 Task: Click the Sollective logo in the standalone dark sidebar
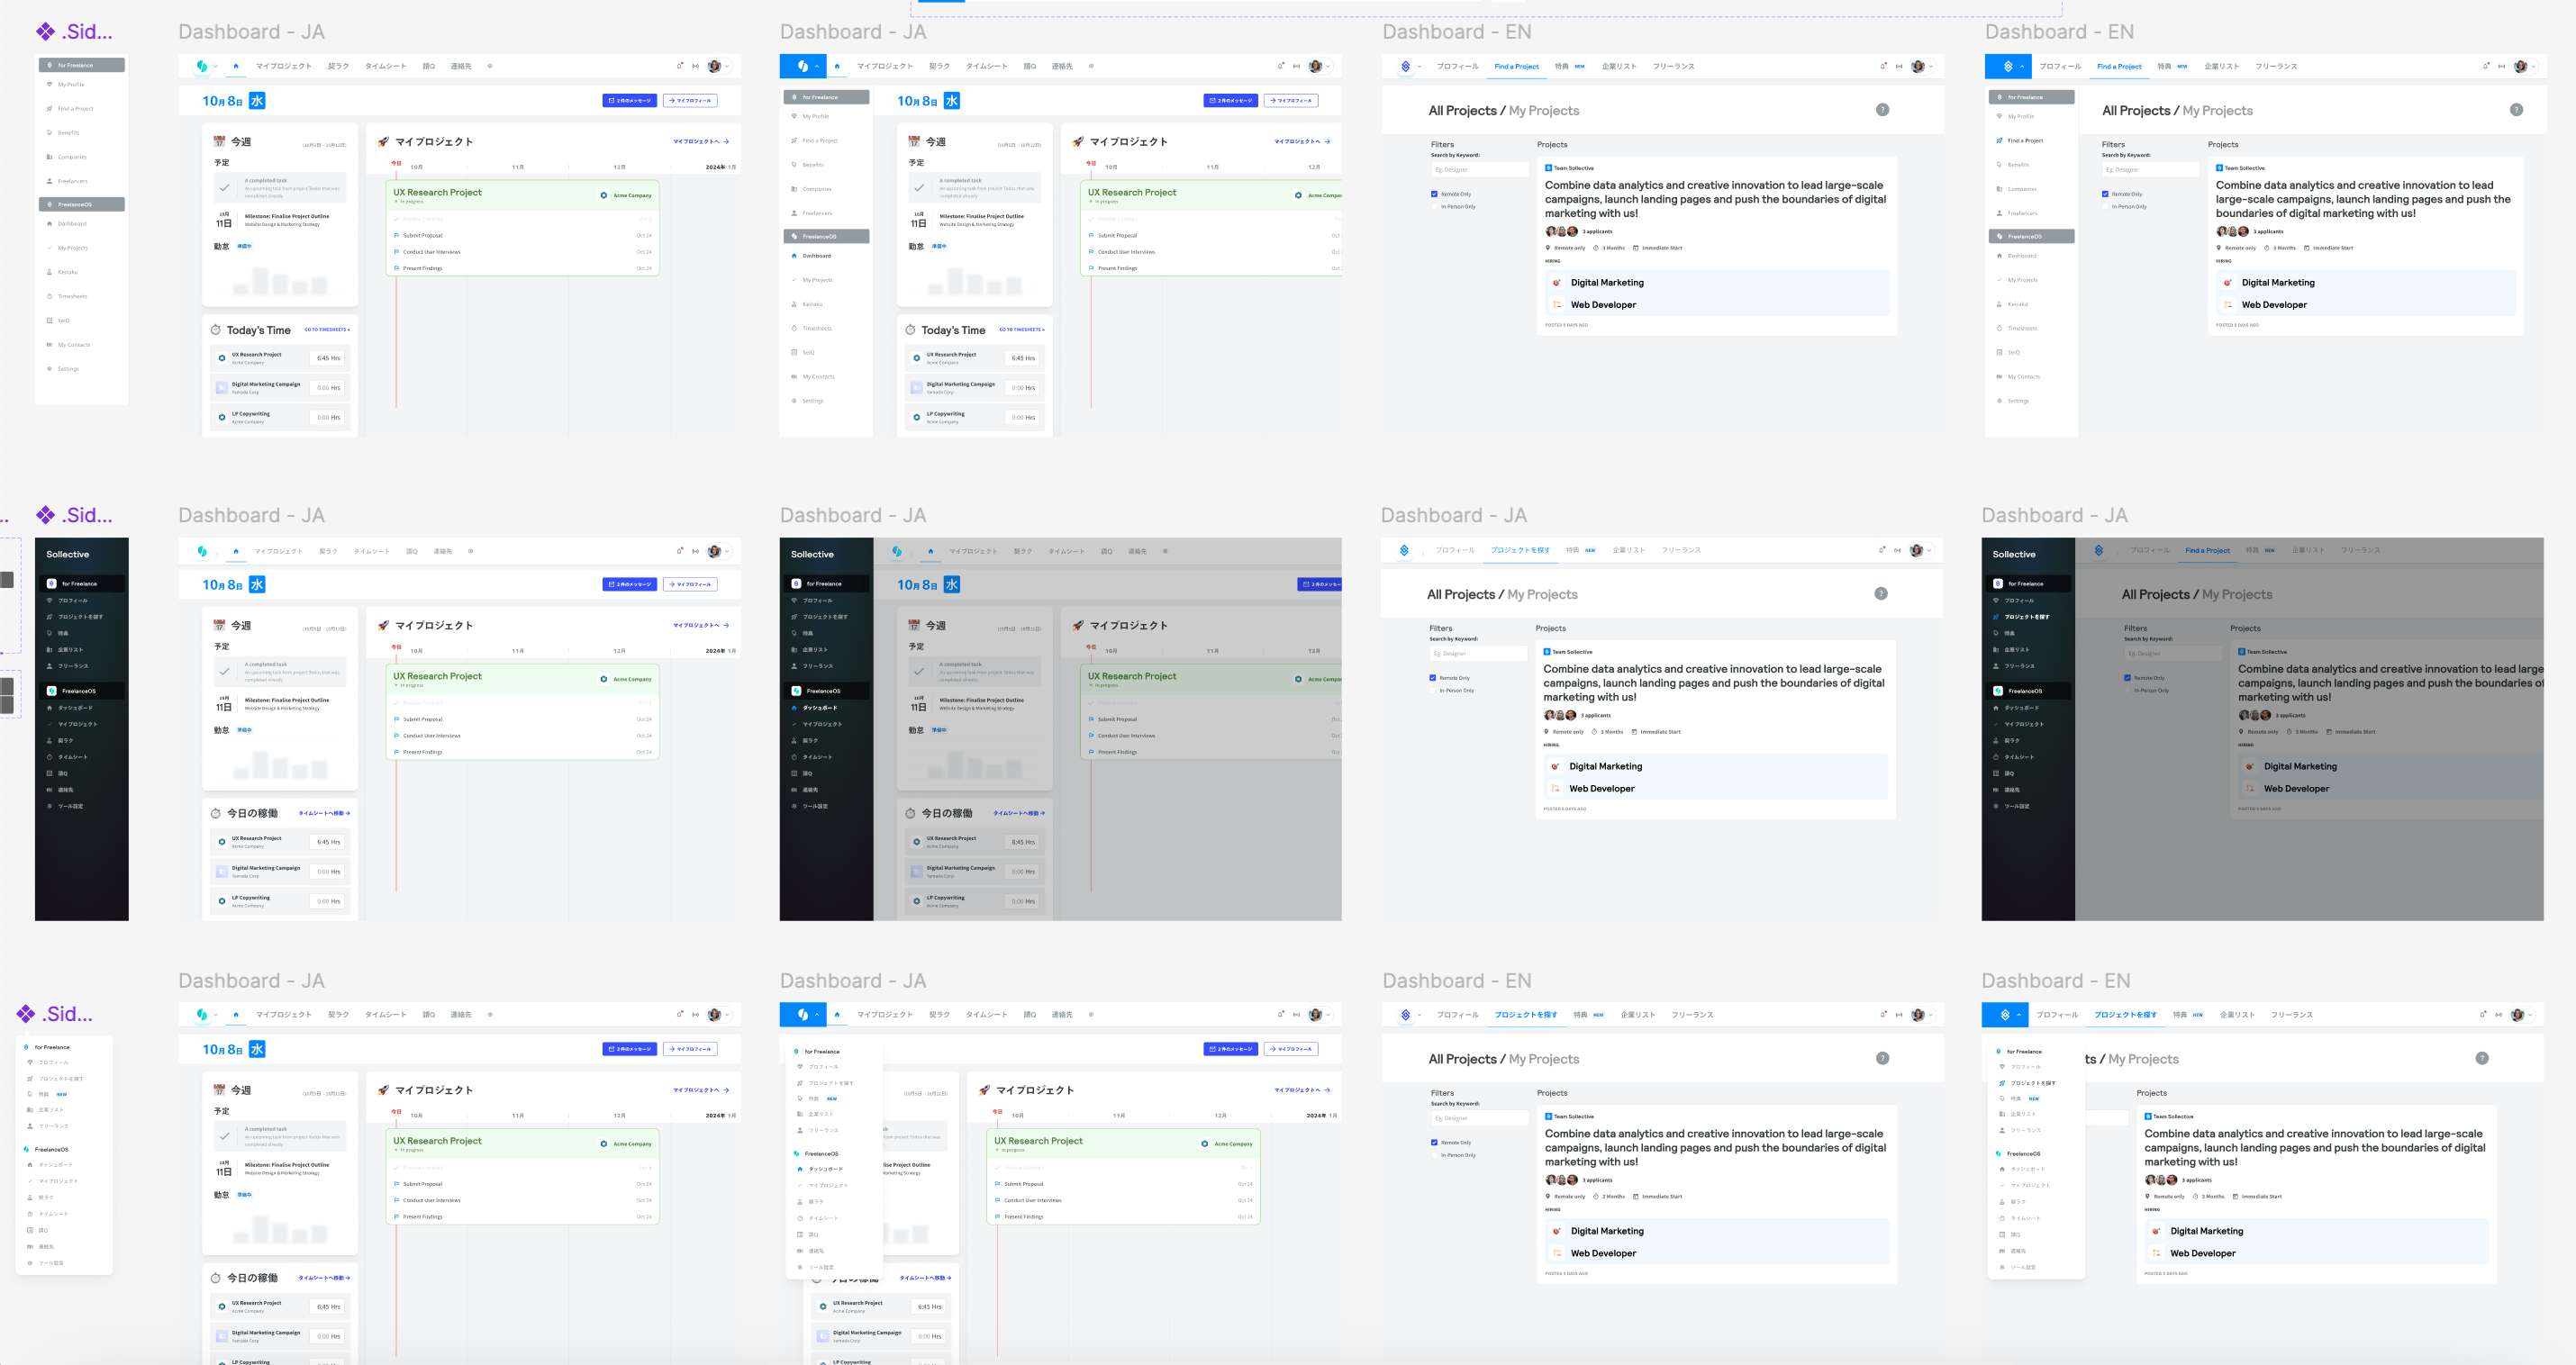(67, 554)
